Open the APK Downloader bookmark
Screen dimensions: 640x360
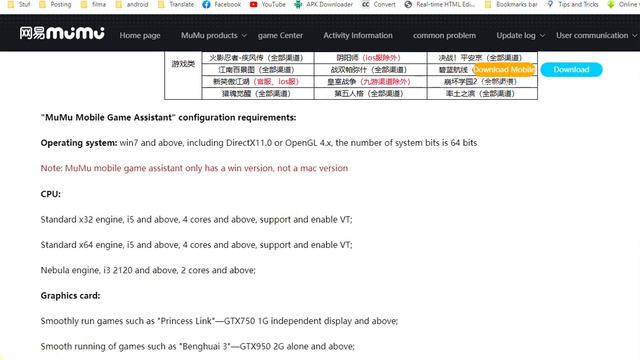323,4
